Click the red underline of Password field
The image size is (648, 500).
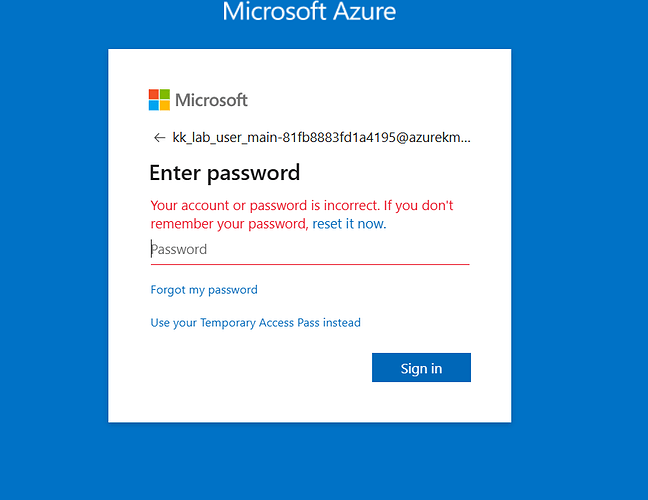click(x=310, y=264)
